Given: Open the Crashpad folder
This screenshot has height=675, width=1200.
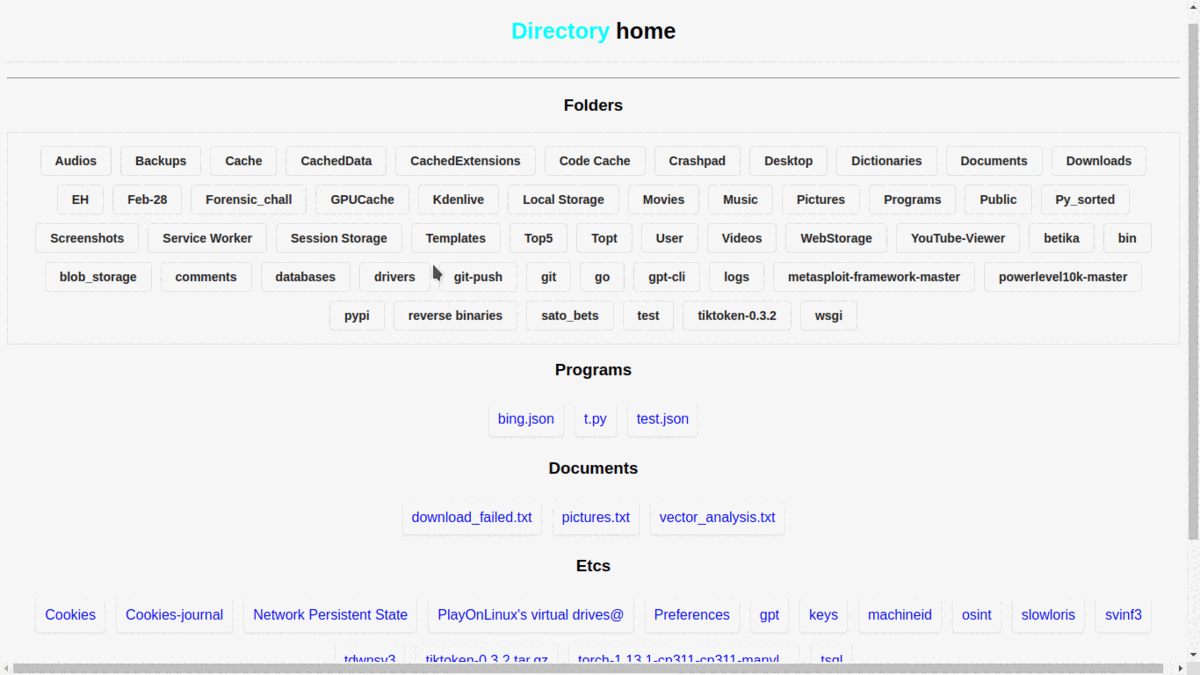Looking at the screenshot, I should 697,161.
